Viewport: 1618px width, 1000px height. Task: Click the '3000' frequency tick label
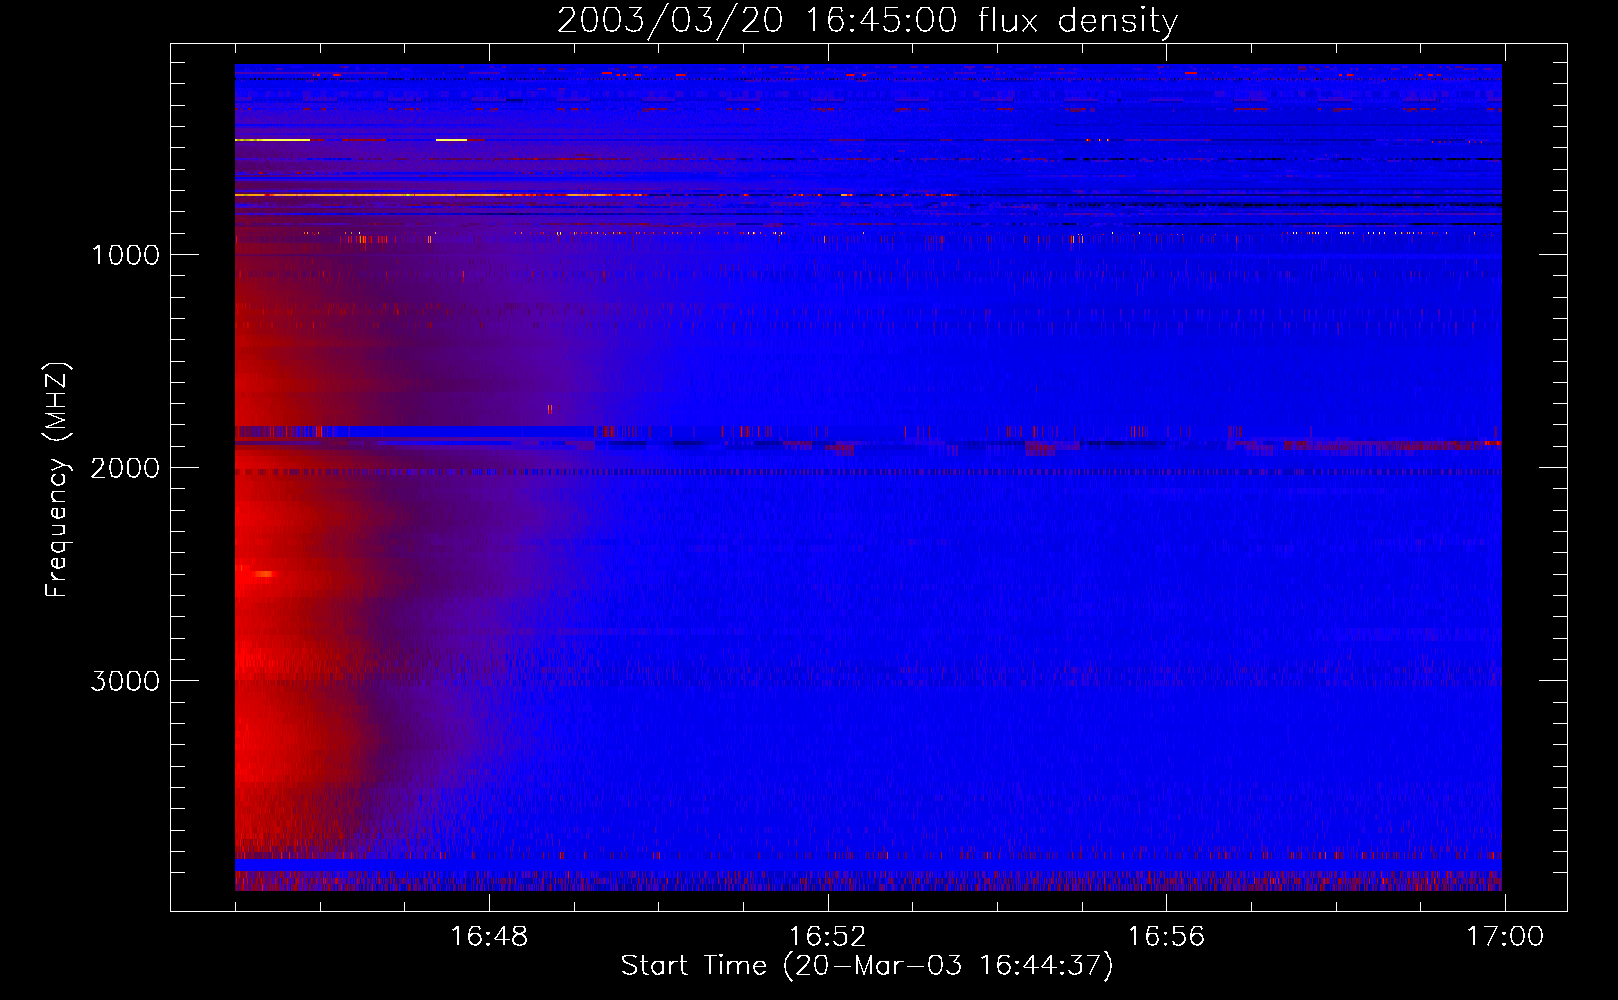click(125, 681)
